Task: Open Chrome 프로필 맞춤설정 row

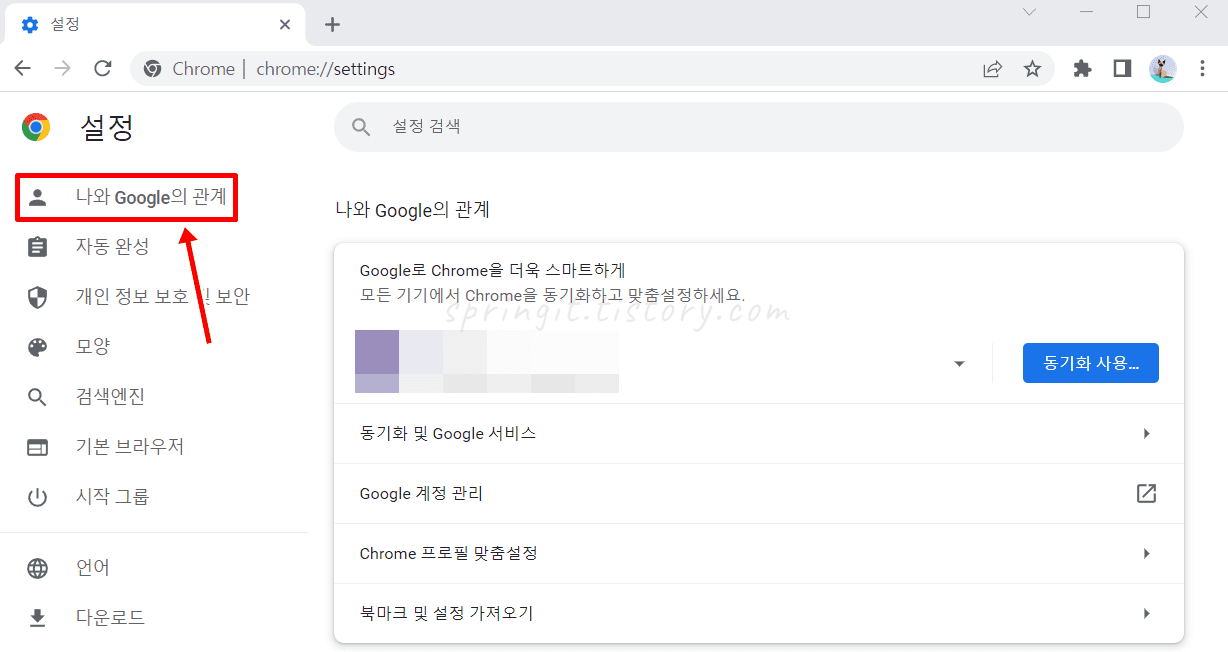Action: click(x=758, y=553)
